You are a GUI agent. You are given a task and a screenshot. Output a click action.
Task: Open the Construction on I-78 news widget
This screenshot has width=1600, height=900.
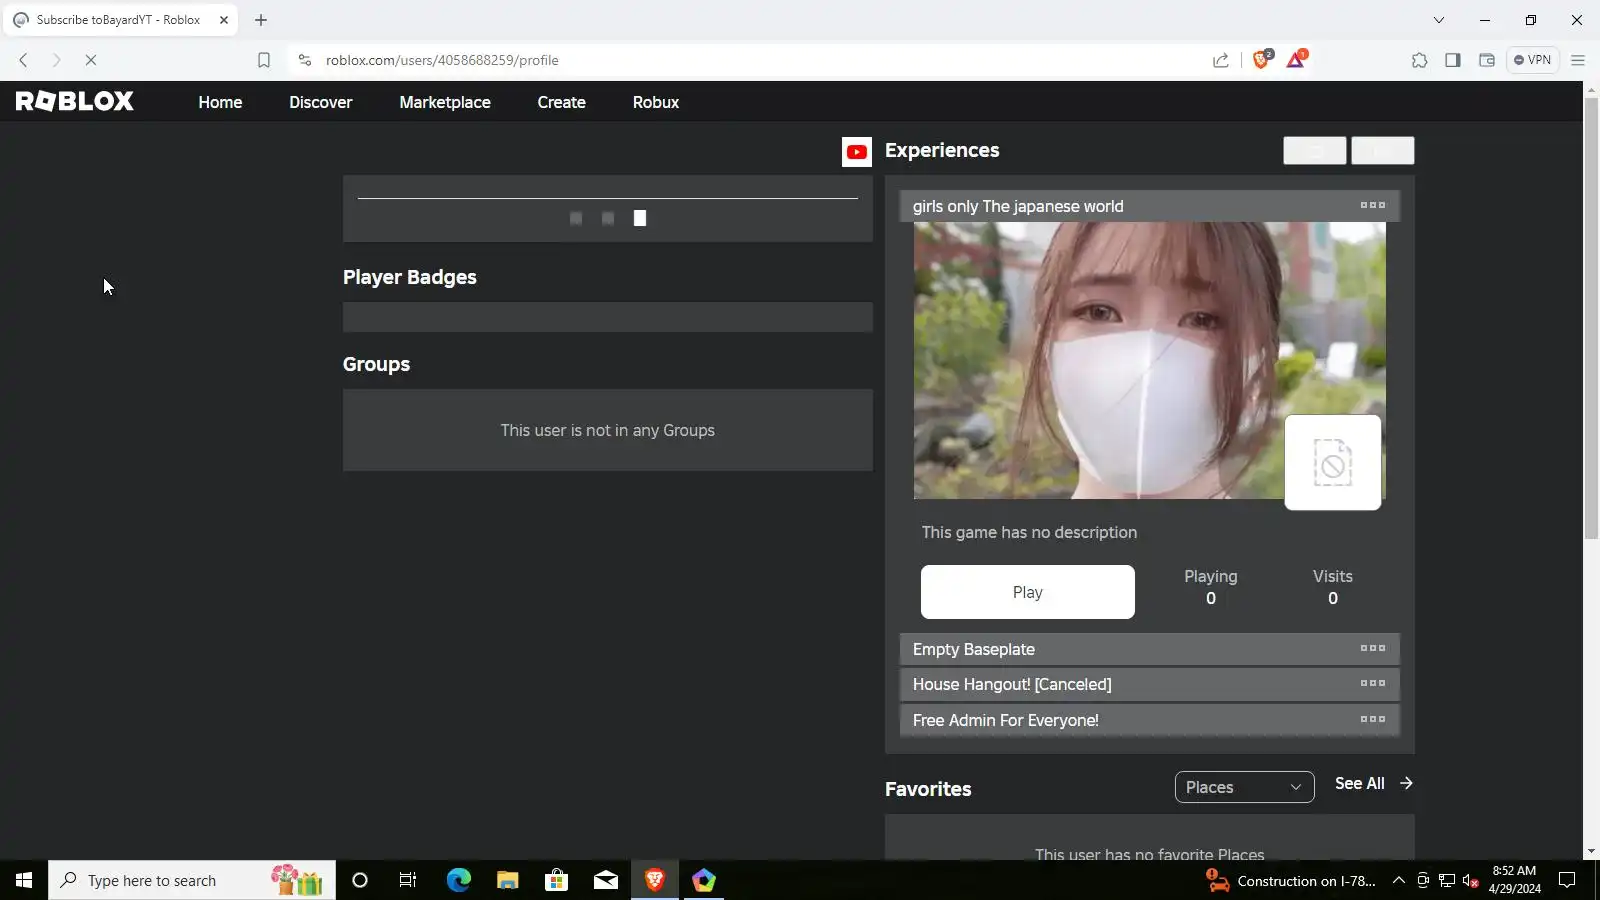coord(1291,881)
